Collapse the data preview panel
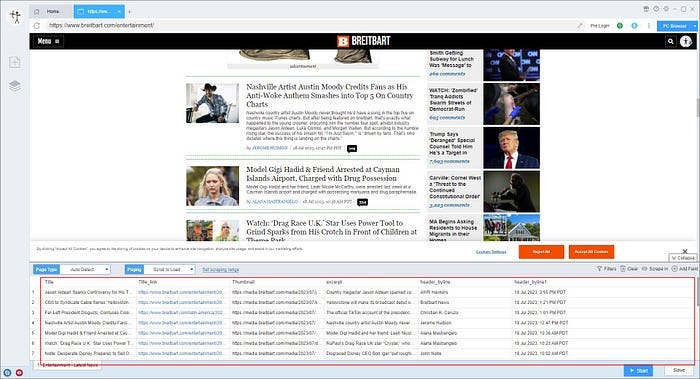Screen dimensions: 700x379 click(683, 258)
